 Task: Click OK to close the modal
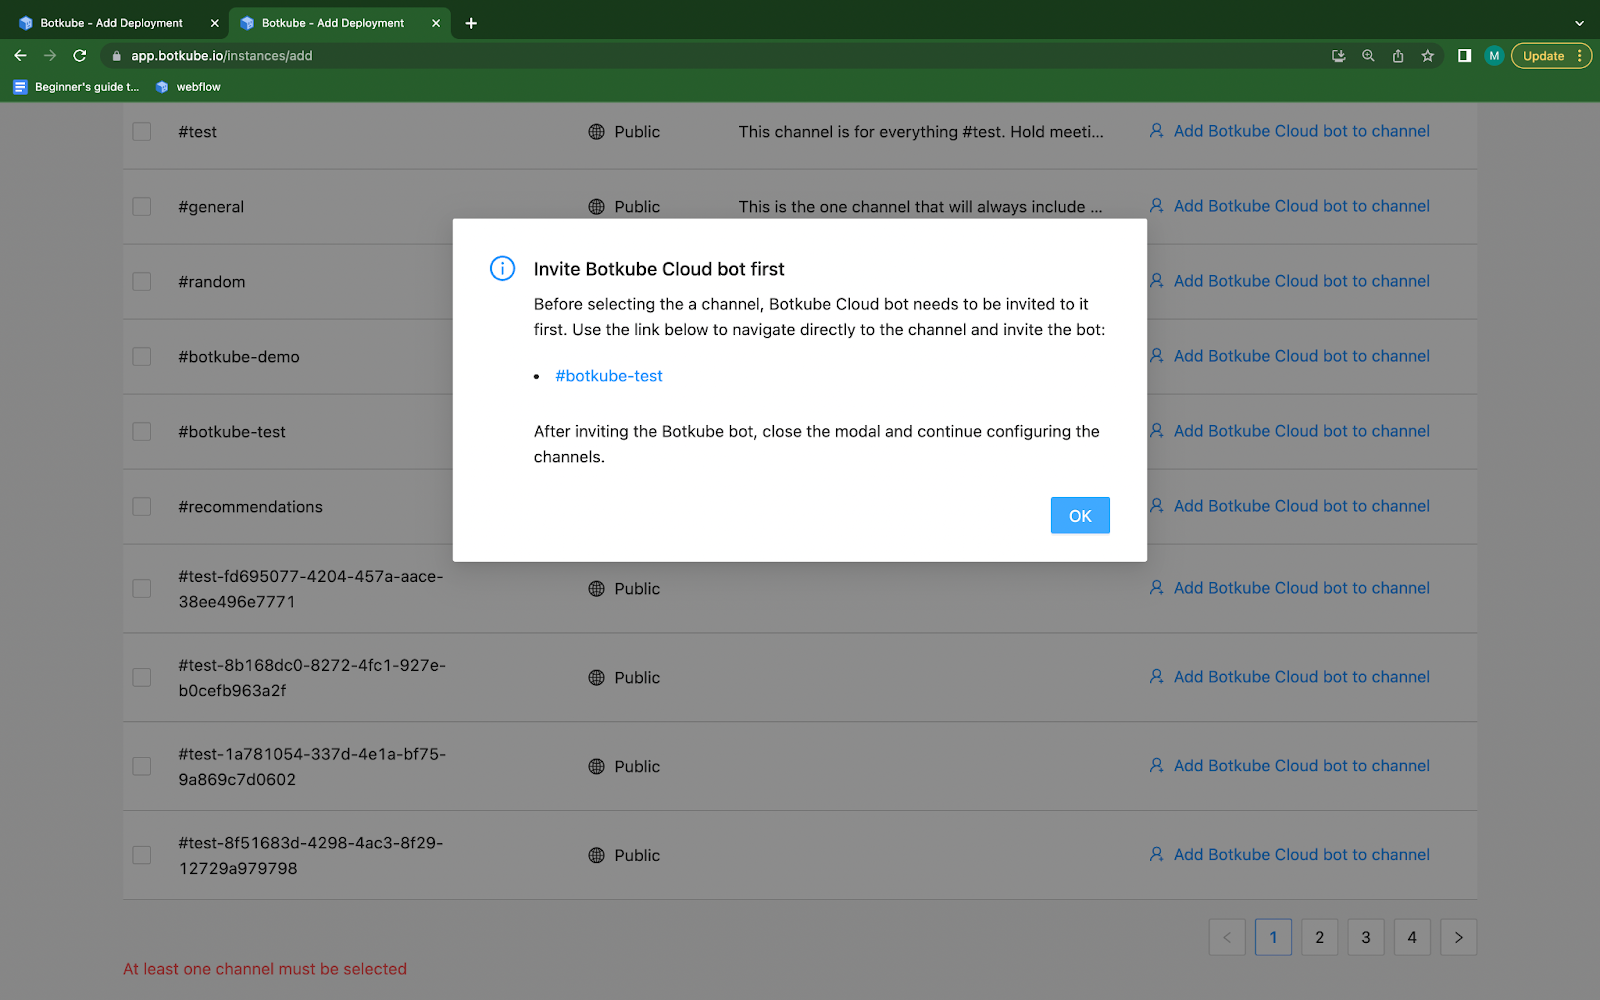(1079, 515)
